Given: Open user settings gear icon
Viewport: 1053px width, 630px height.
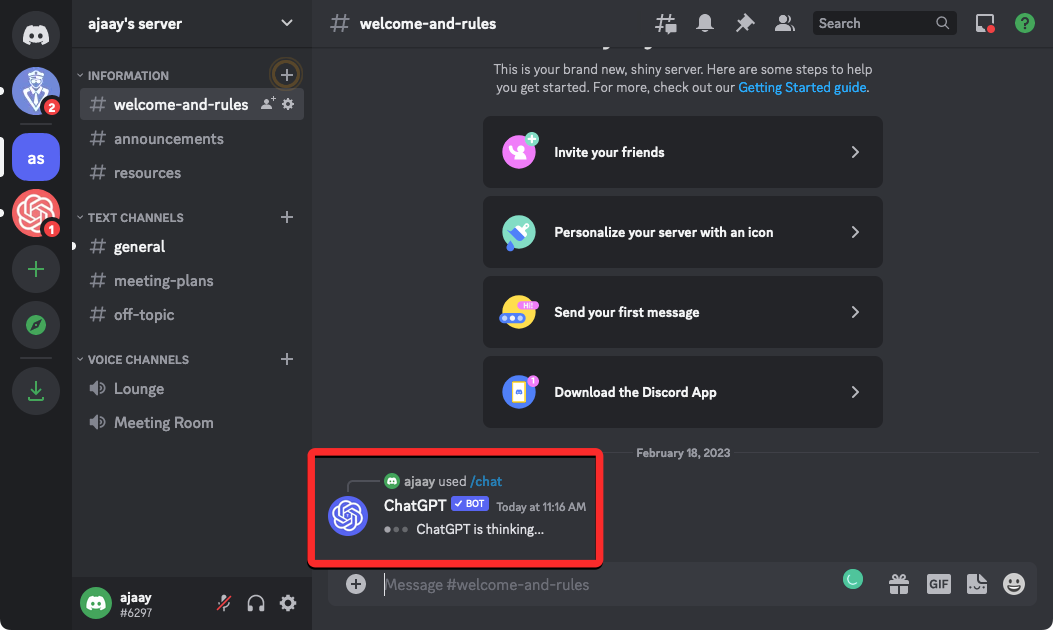Looking at the screenshot, I should tap(288, 603).
